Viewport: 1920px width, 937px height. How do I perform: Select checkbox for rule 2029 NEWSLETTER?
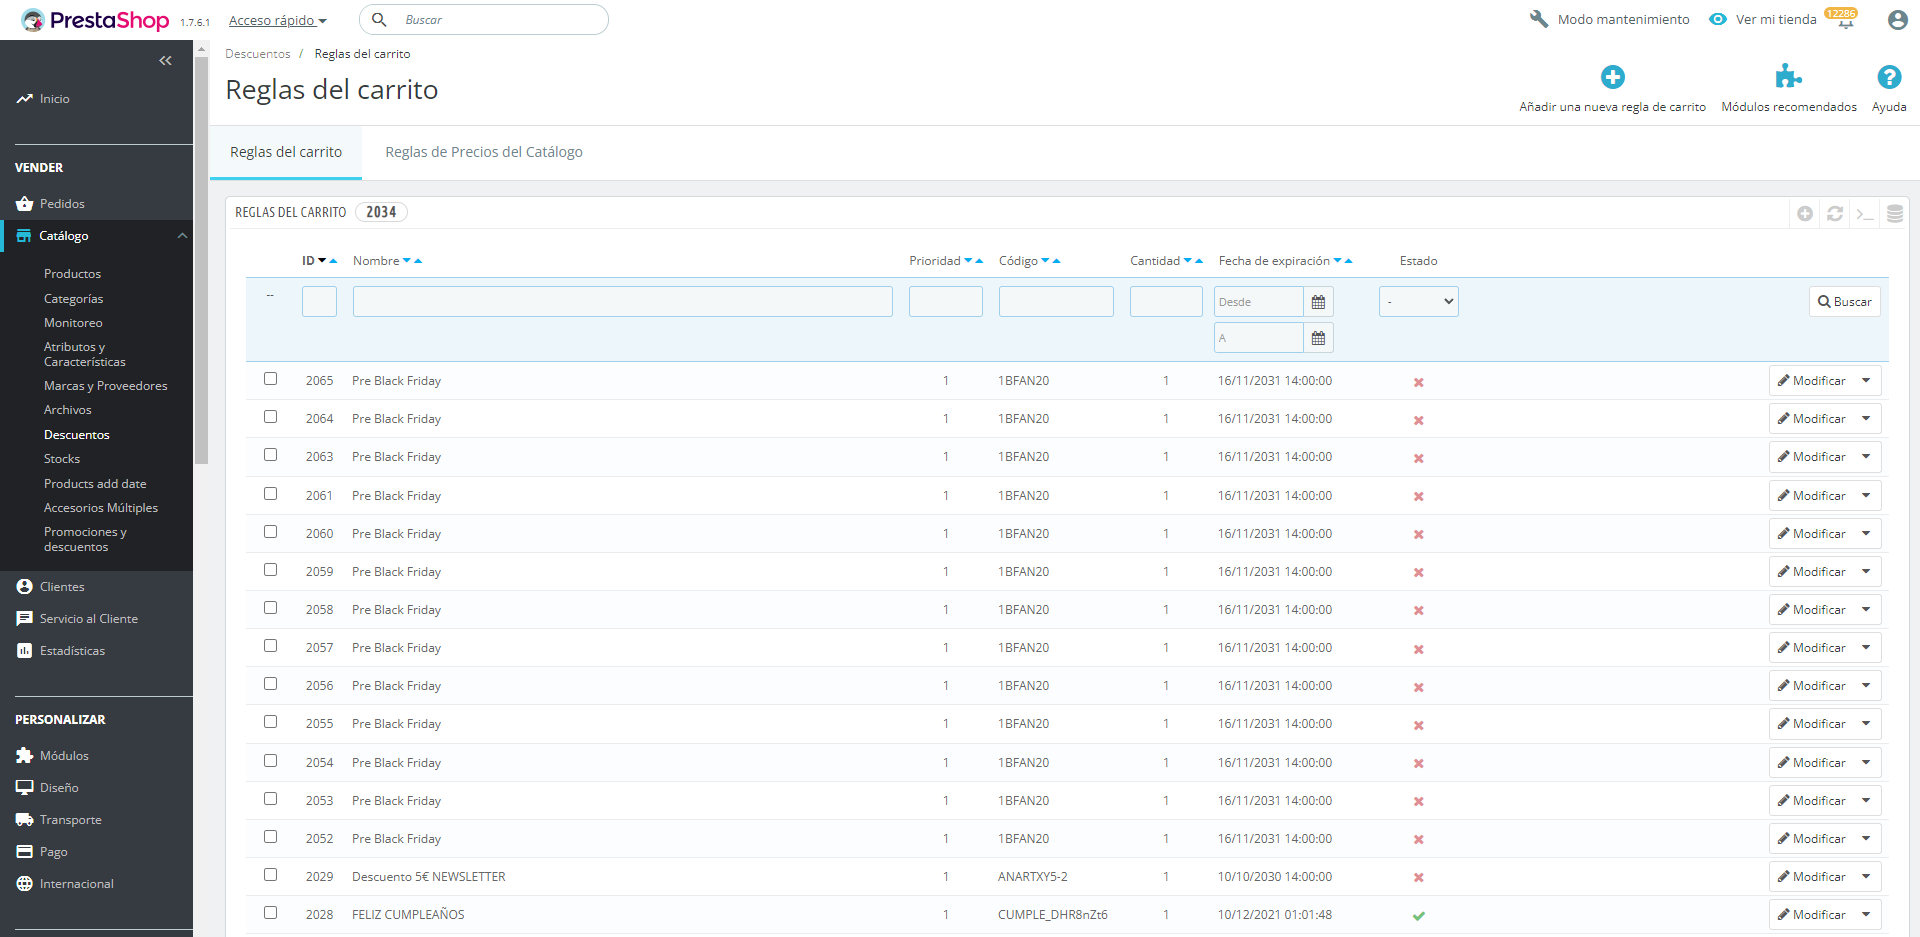click(x=270, y=875)
